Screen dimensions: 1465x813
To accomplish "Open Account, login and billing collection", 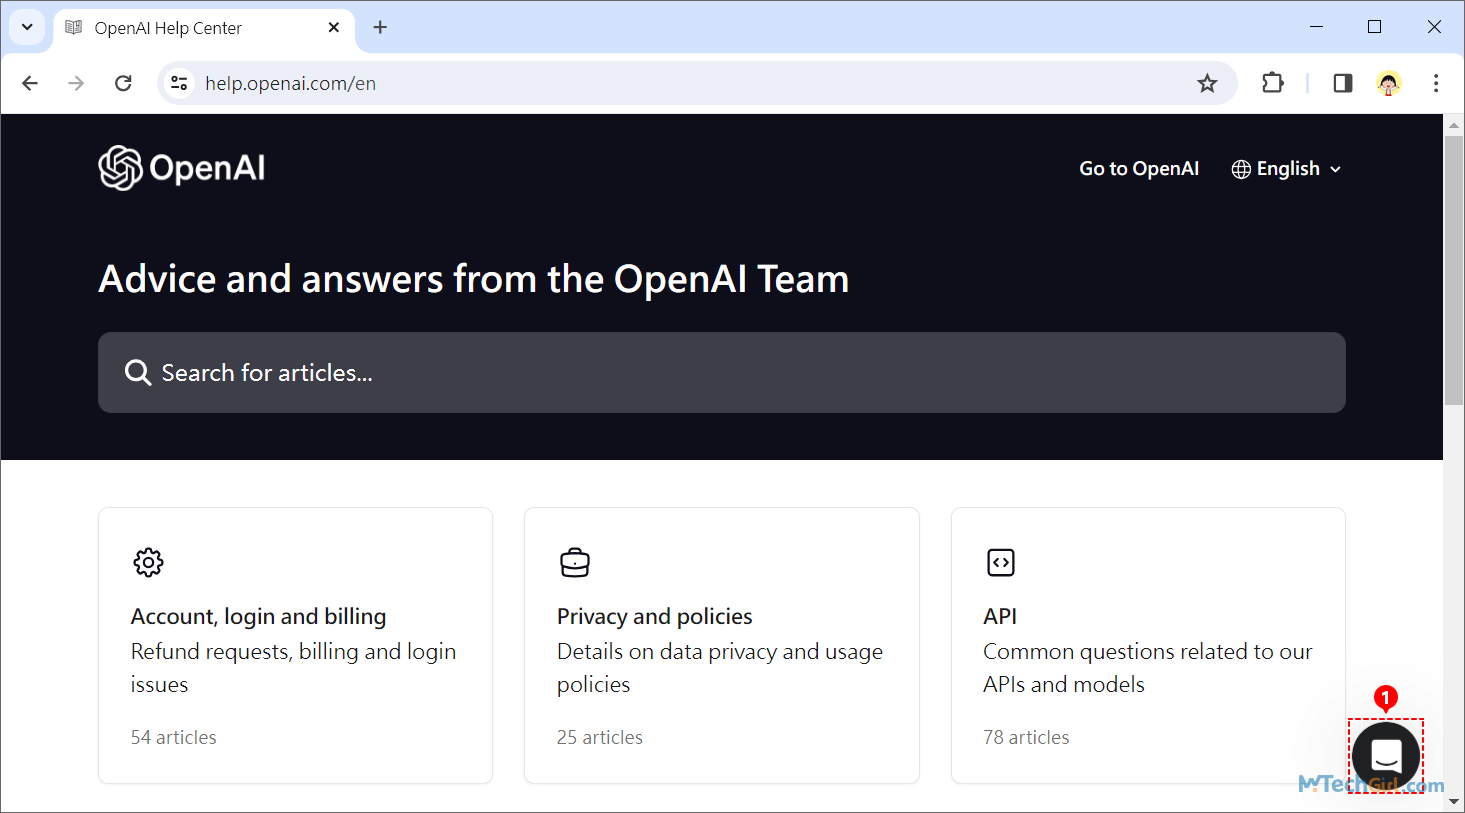I will click(x=295, y=645).
